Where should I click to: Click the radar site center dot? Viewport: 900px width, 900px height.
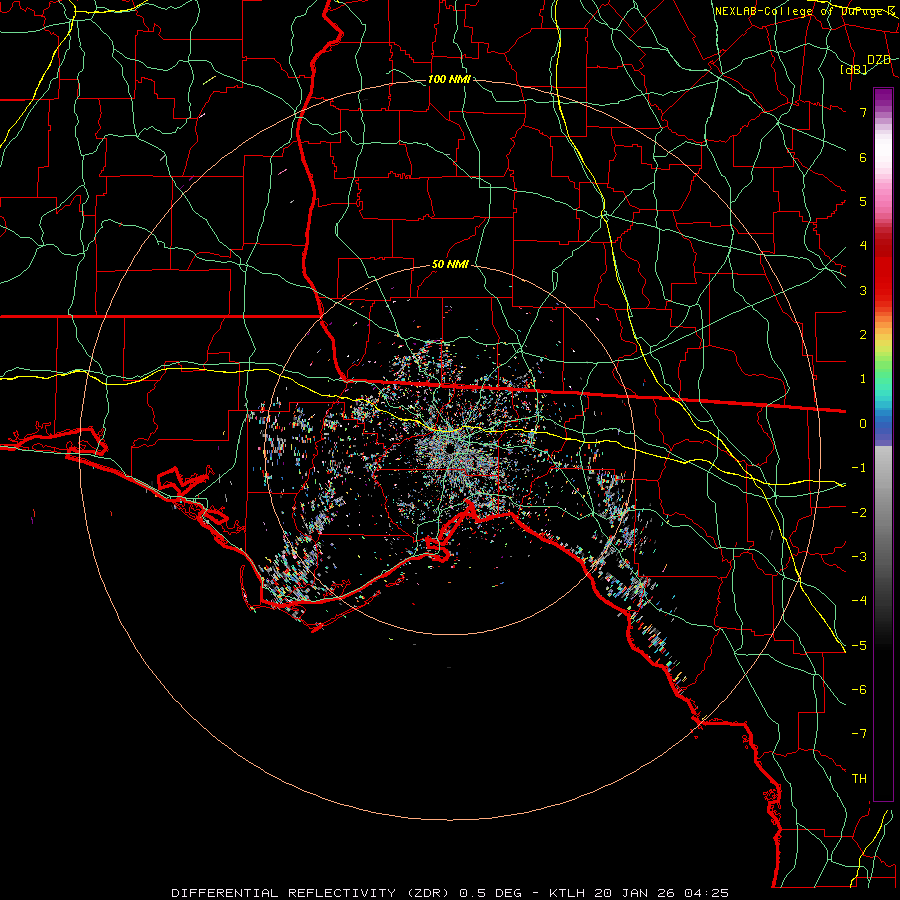coord(450,447)
